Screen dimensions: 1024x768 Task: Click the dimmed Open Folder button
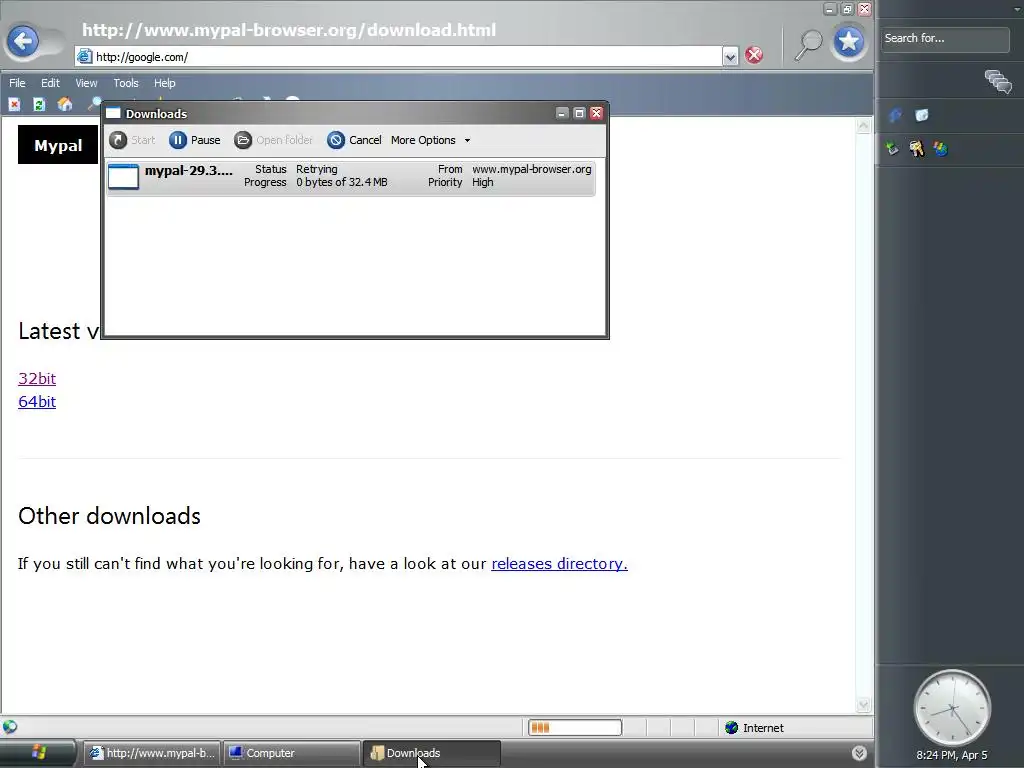click(274, 140)
